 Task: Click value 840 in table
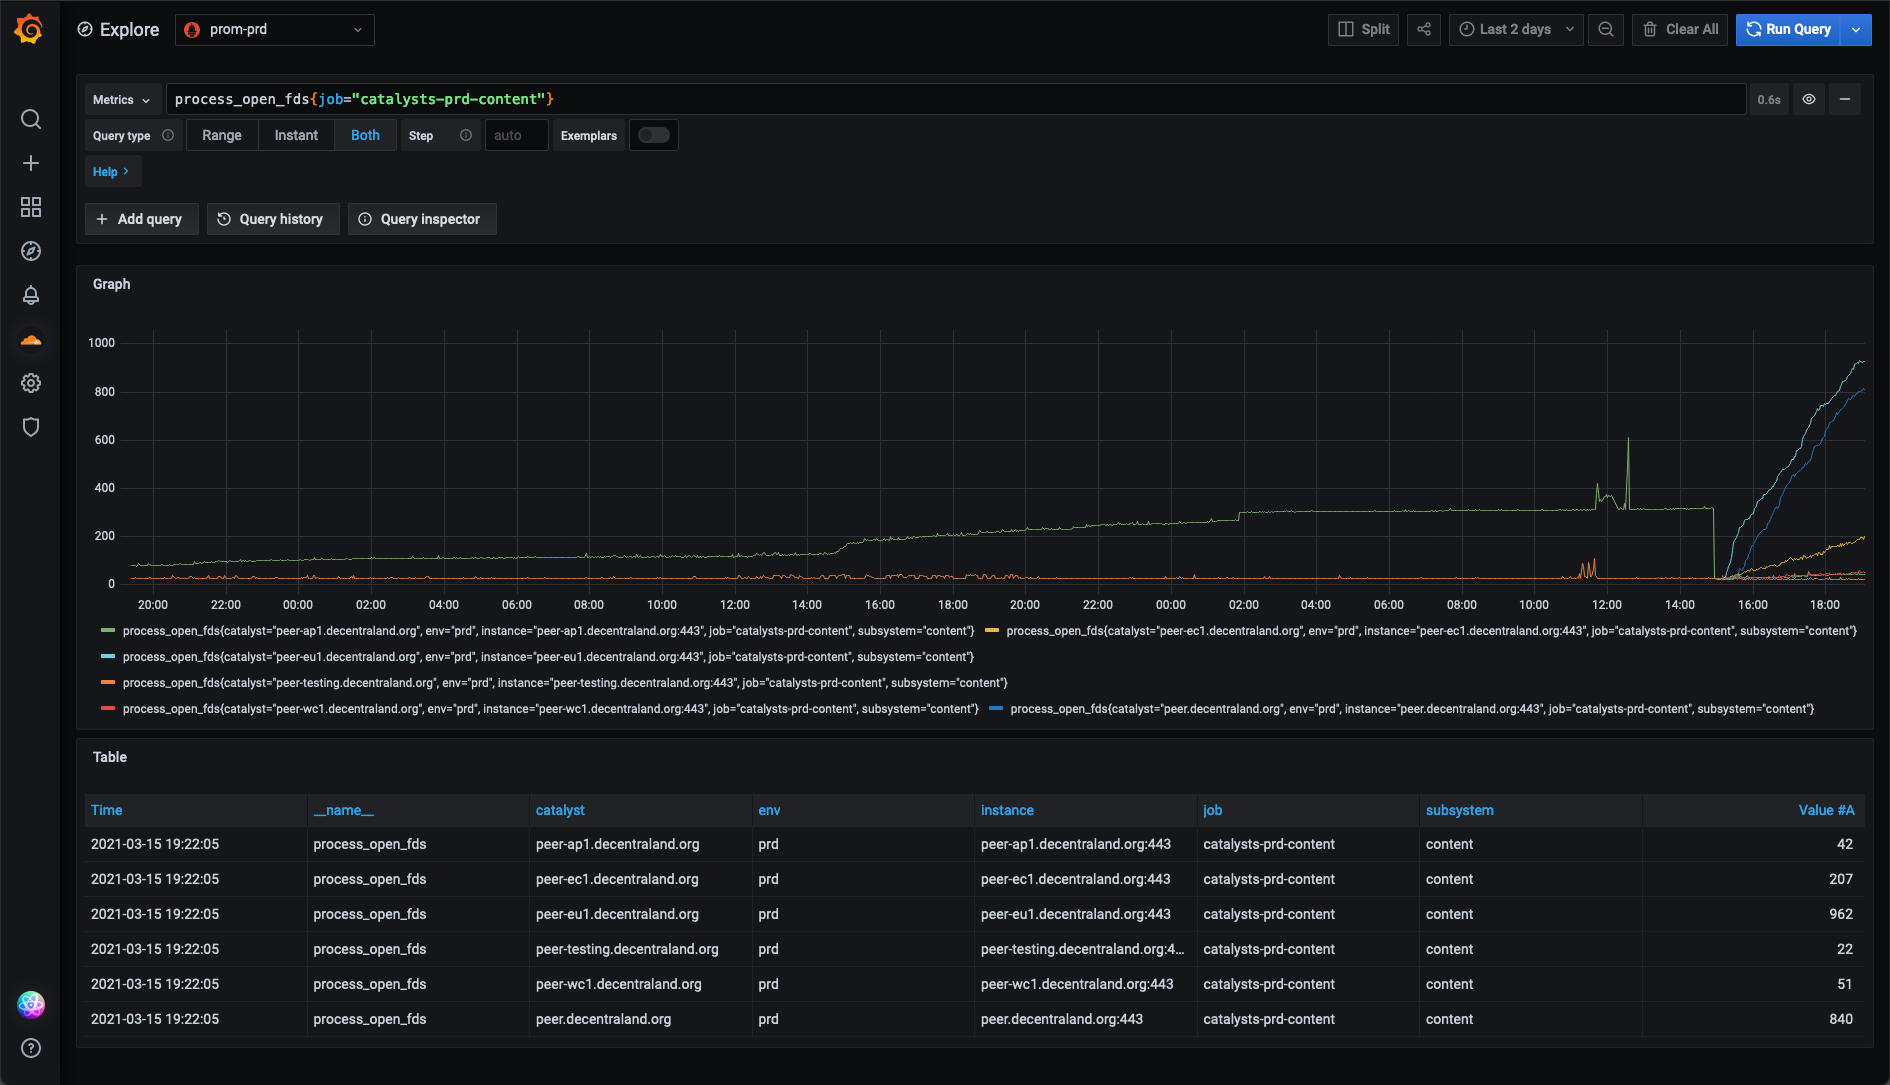point(1841,1019)
